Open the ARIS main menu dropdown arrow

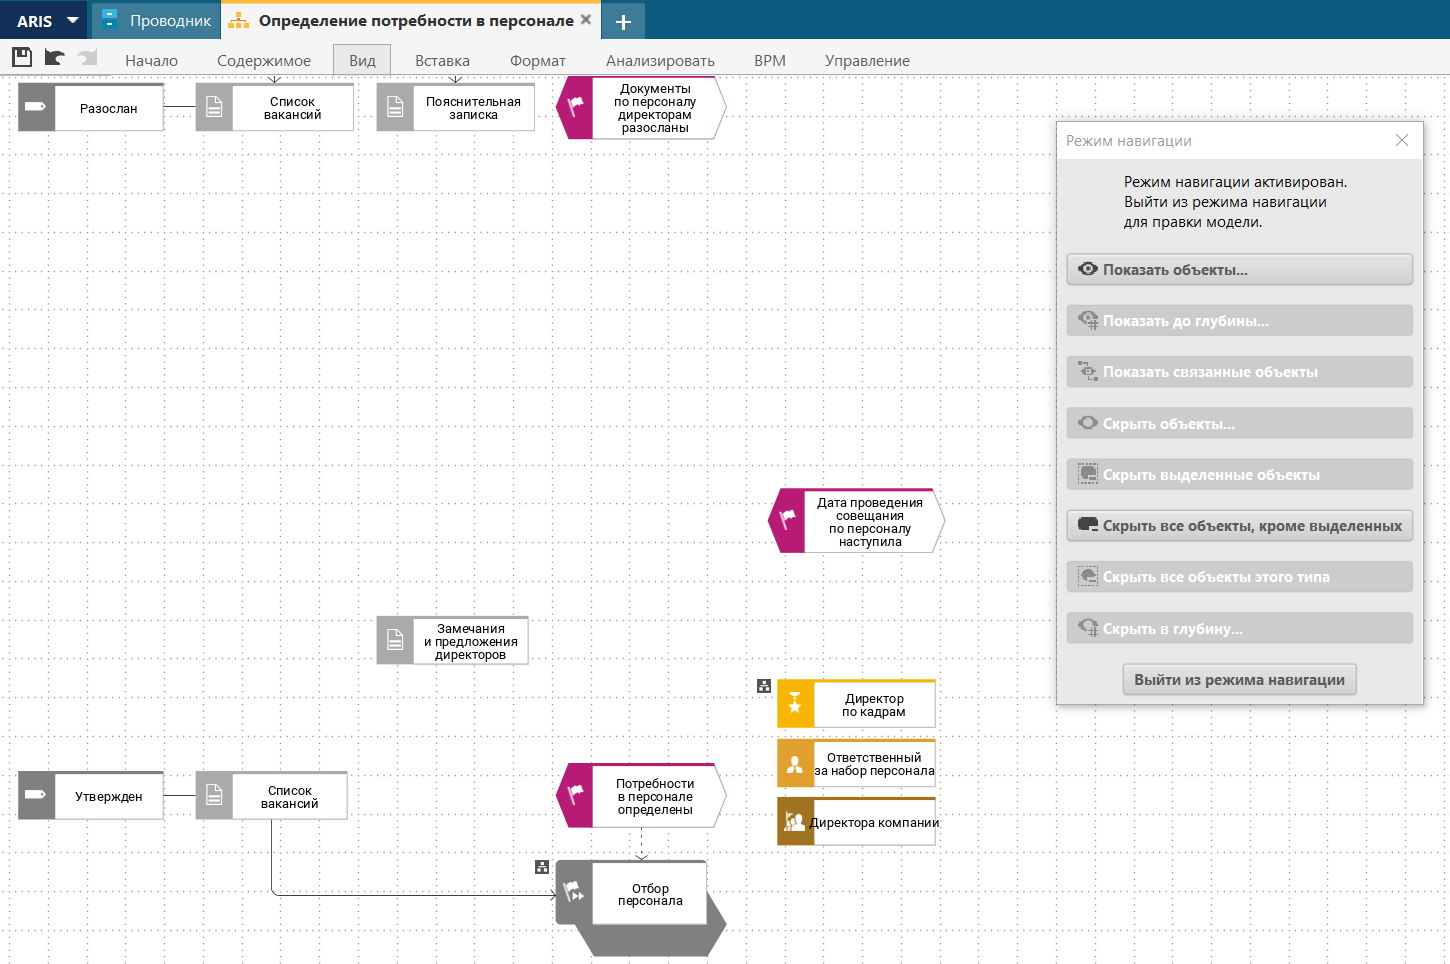coord(73,20)
